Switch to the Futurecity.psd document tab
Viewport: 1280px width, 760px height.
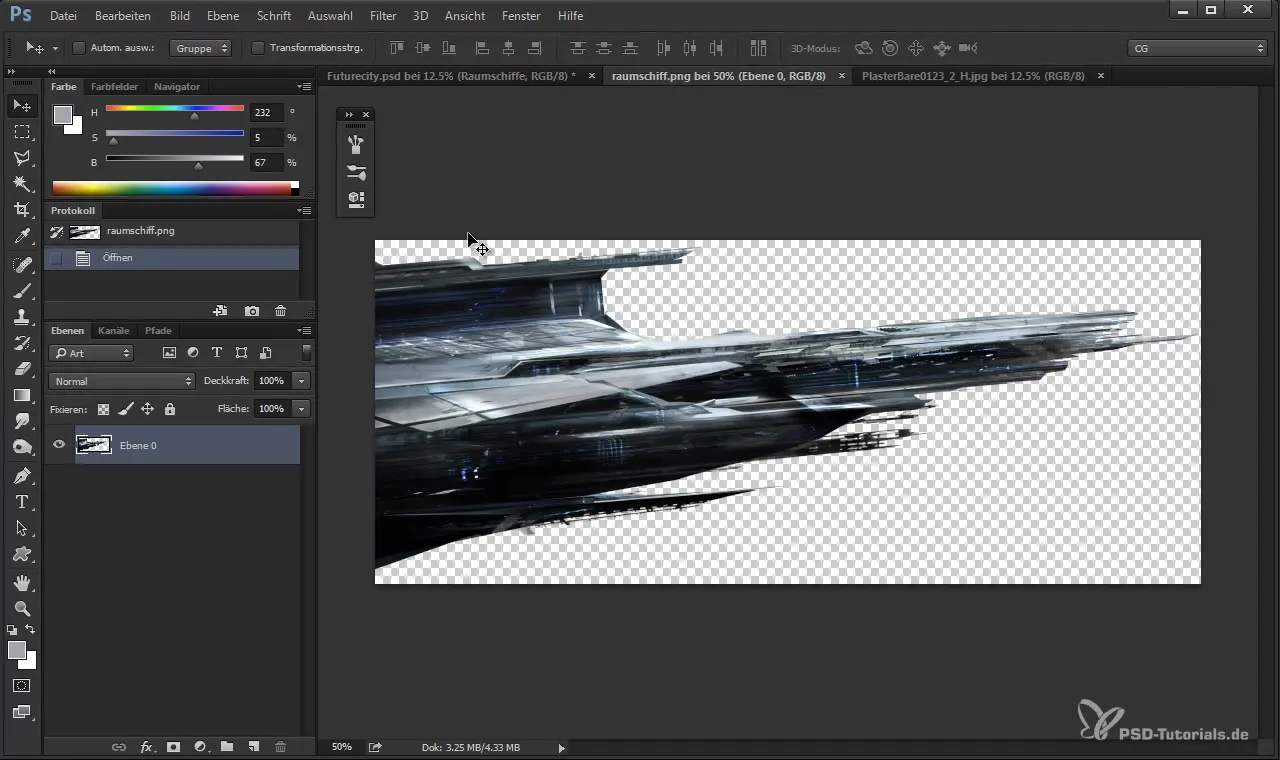tap(451, 76)
